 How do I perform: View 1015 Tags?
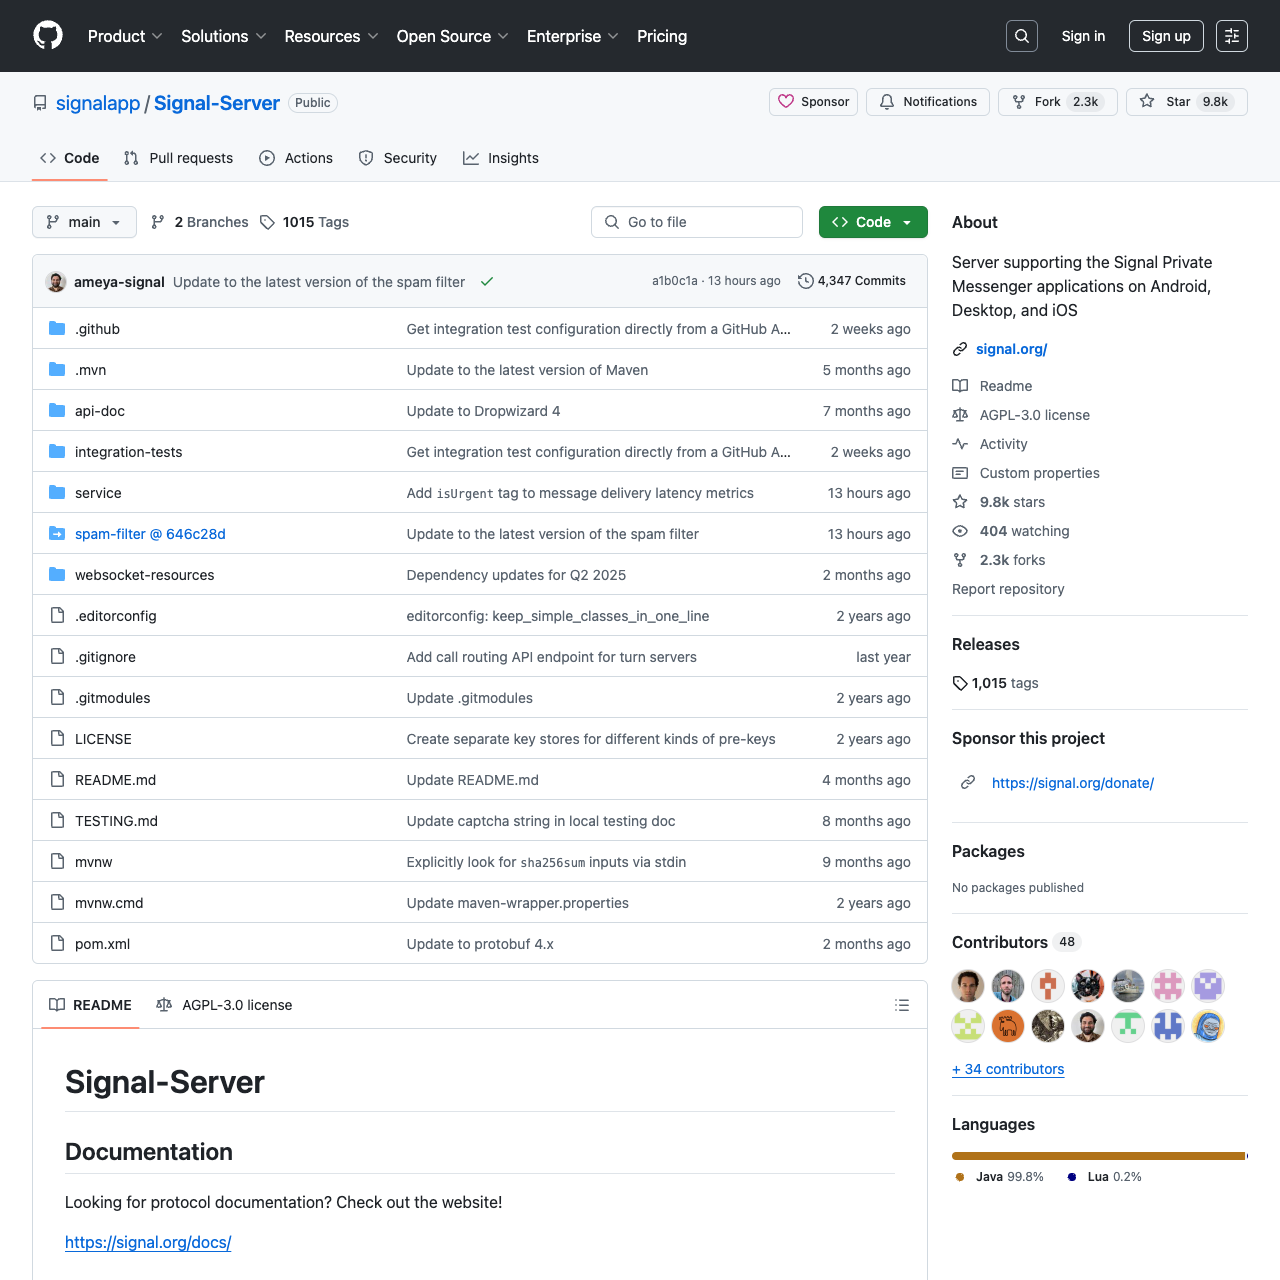click(x=305, y=222)
